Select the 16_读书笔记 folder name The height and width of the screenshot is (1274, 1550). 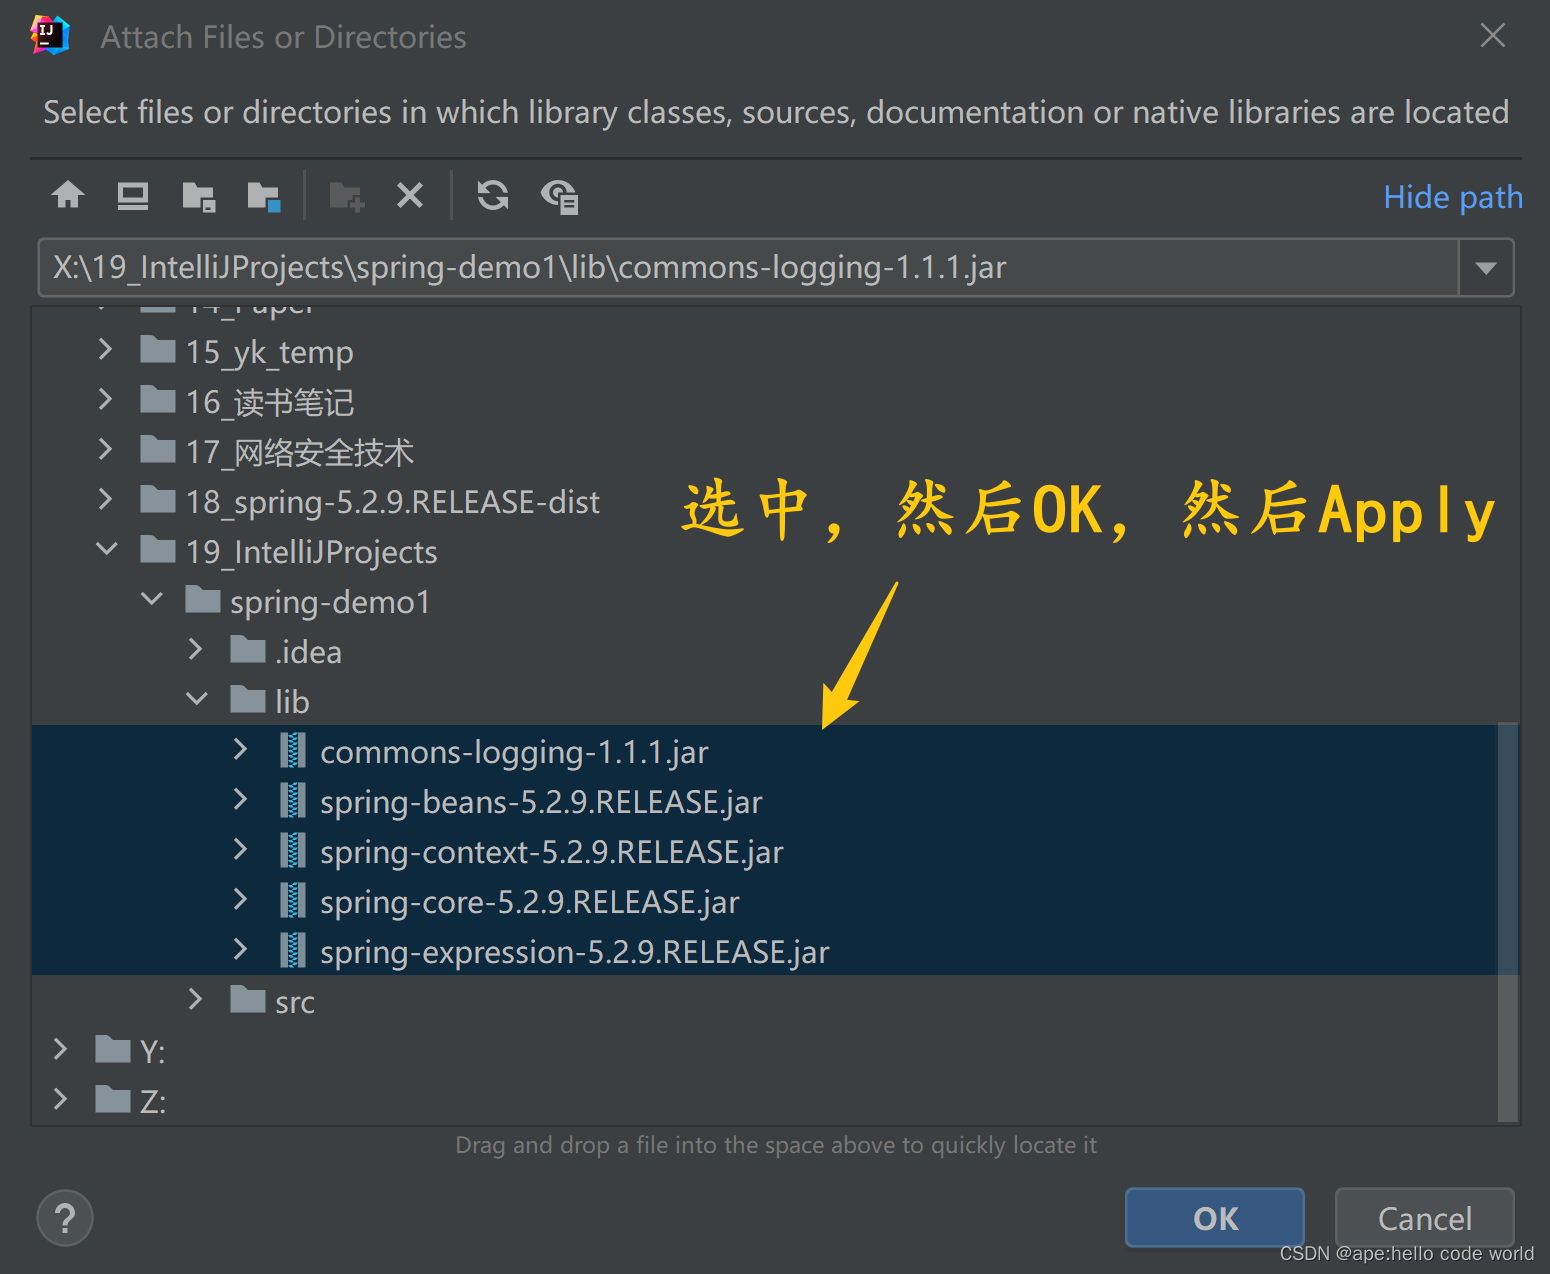click(270, 402)
